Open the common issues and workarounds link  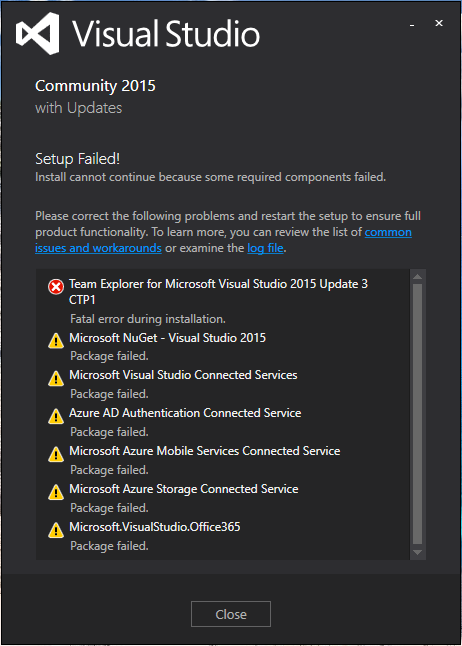(x=223, y=240)
